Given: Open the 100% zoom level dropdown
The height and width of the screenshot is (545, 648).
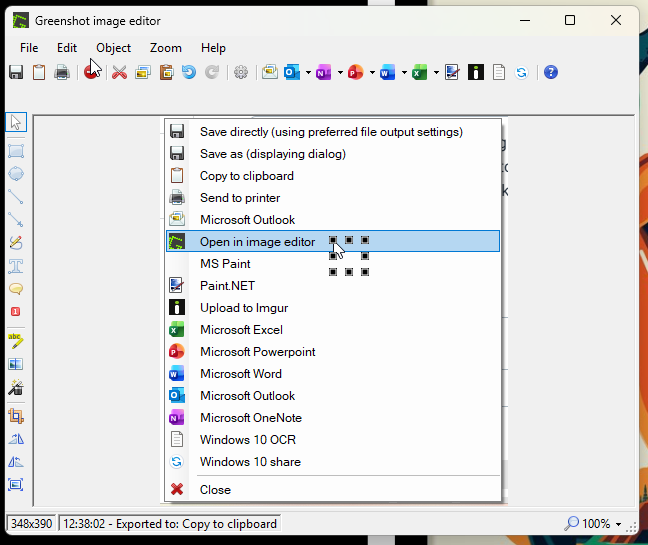Looking at the screenshot, I should tap(618, 524).
